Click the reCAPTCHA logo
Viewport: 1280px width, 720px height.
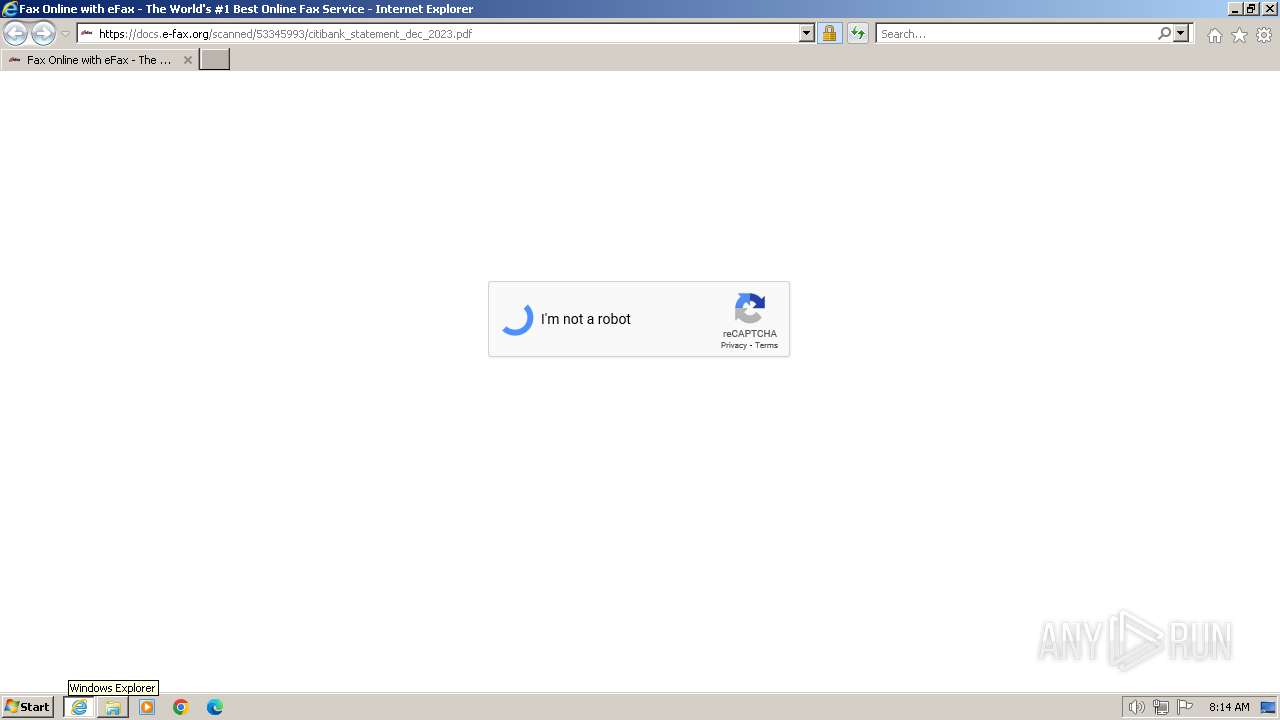click(750, 309)
